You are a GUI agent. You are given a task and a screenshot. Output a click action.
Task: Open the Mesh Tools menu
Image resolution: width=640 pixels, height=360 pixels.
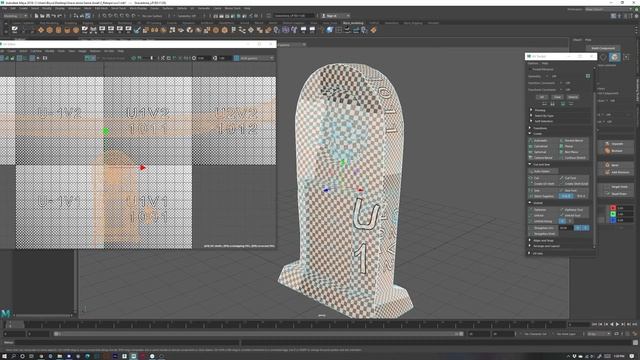119,9
